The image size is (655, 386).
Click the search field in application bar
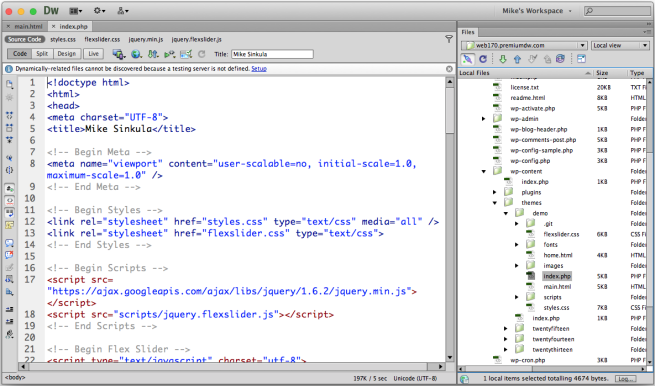pyautogui.click(x=618, y=11)
